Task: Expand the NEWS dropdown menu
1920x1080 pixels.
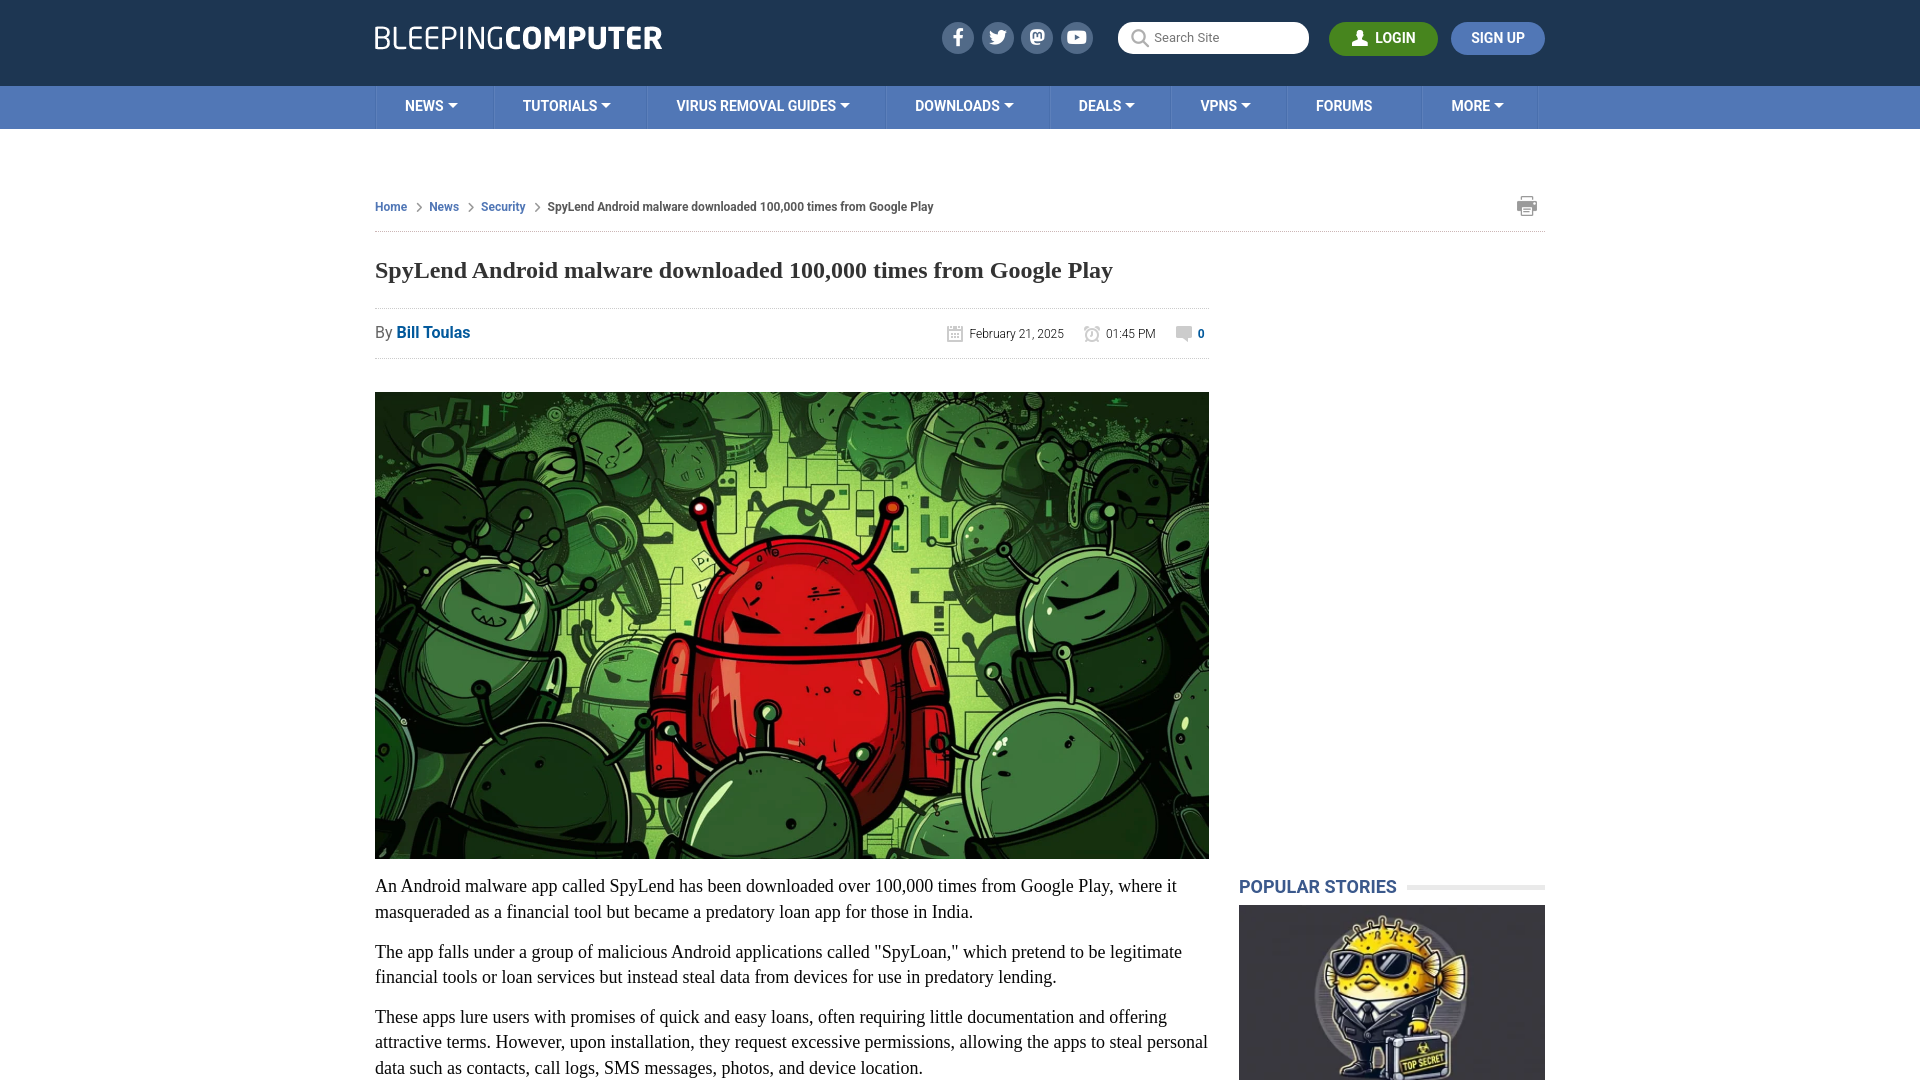Action: (431, 107)
